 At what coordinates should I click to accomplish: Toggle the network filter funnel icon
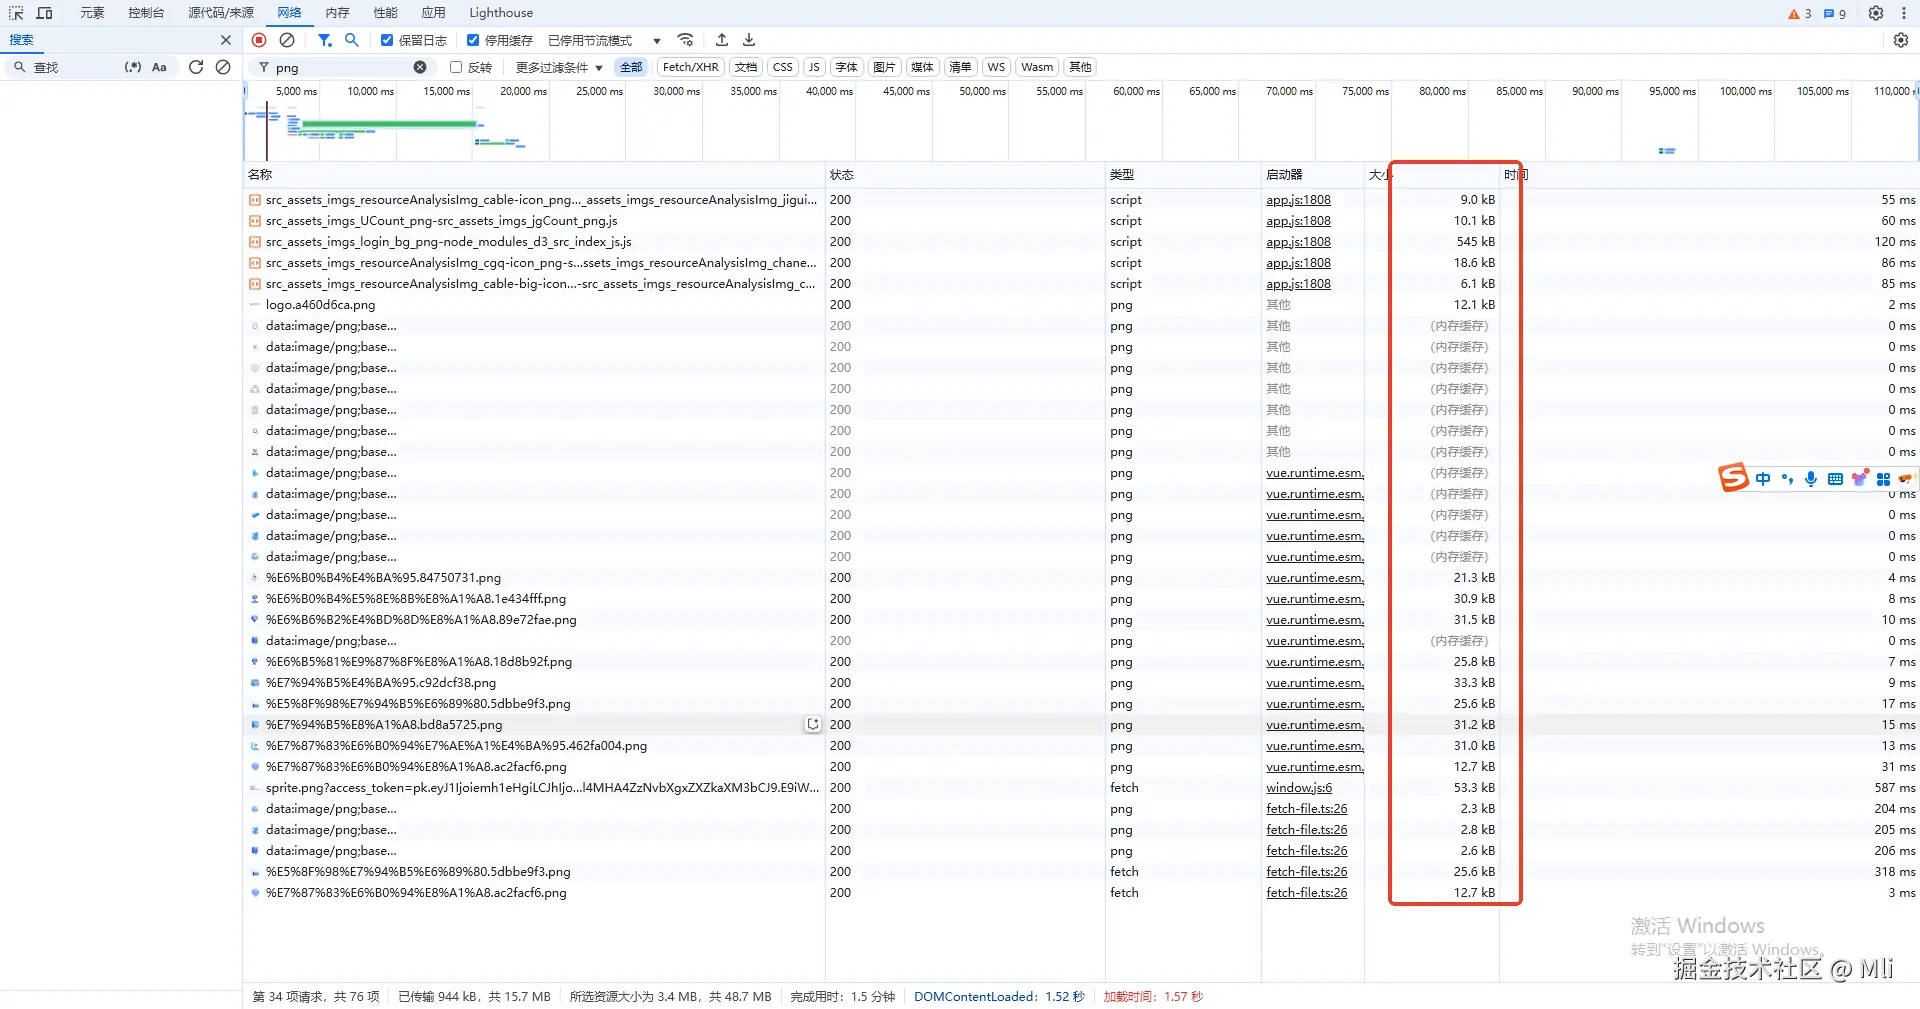[x=324, y=40]
